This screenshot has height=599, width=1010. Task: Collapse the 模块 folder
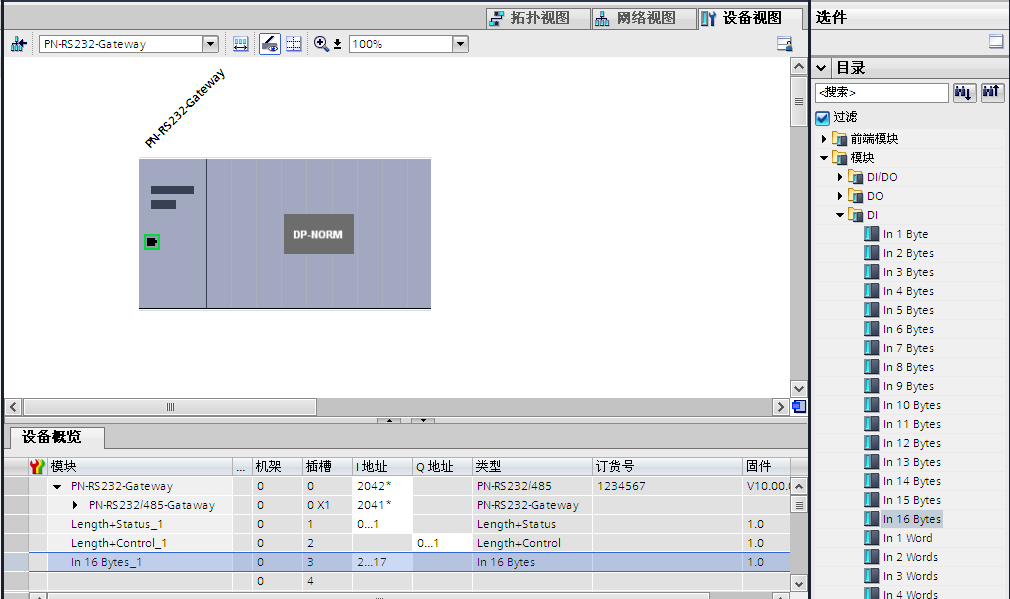pyautogui.click(x=824, y=158)
